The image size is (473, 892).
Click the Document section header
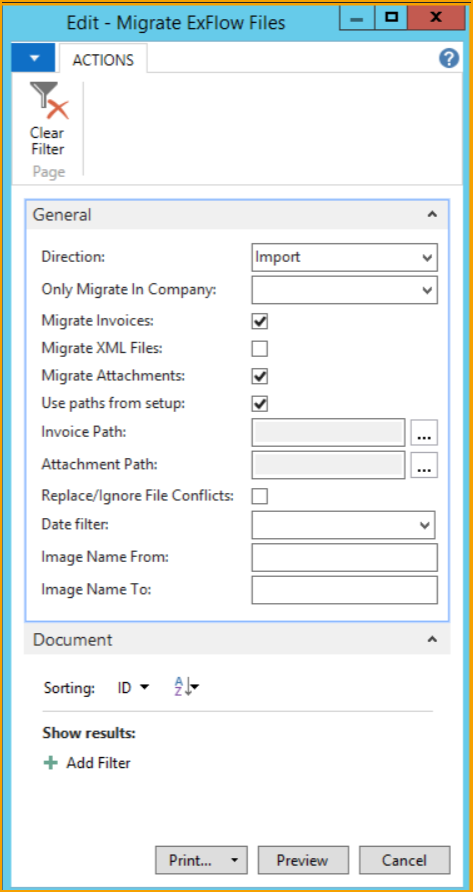[x=237, y=639]
